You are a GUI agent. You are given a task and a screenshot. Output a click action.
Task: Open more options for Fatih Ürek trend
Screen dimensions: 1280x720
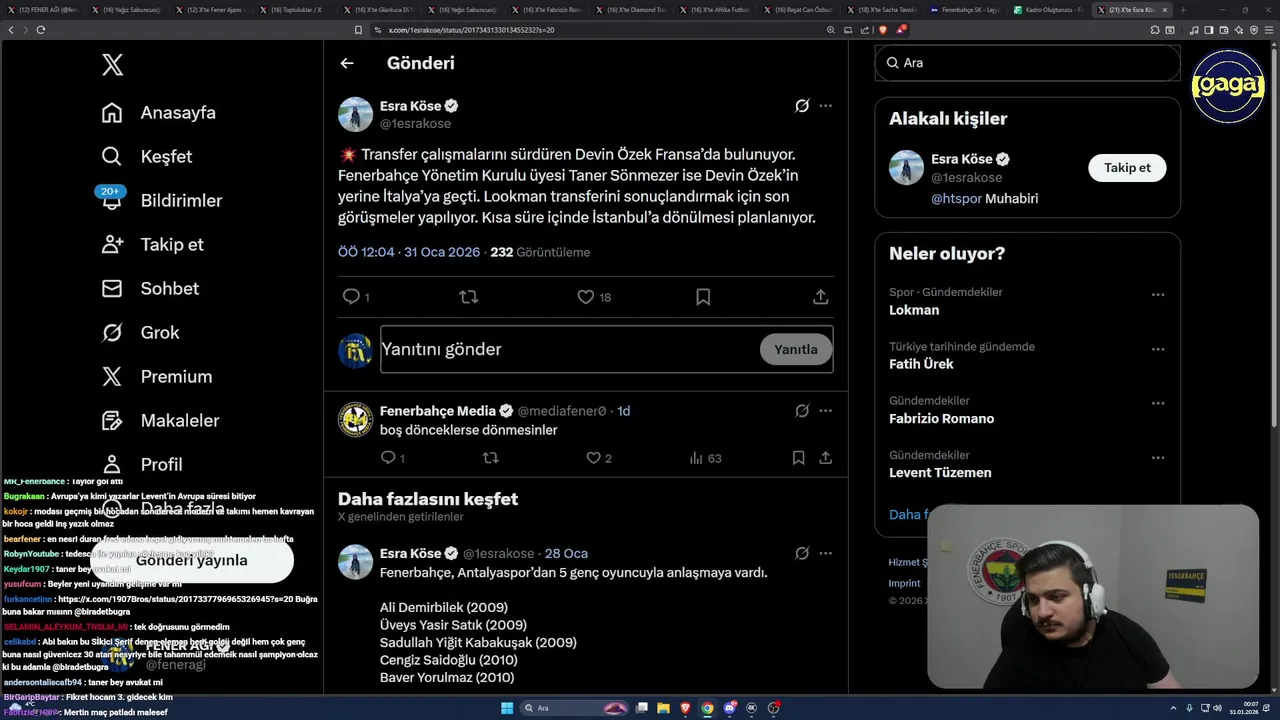pyautogui.click(x=1158, y=349)
